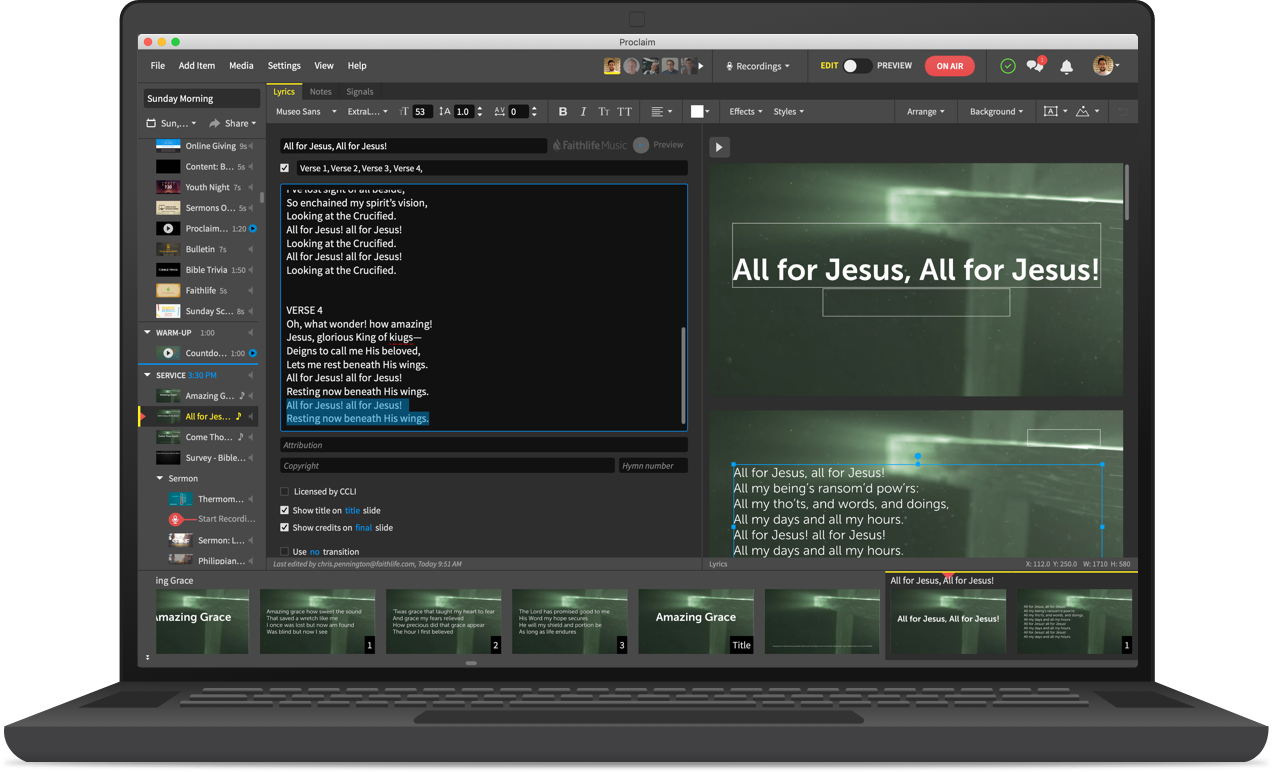Screen dimensions: 1276x772
Task: Click first presenter avatar in header
Action: coord(612,66)
